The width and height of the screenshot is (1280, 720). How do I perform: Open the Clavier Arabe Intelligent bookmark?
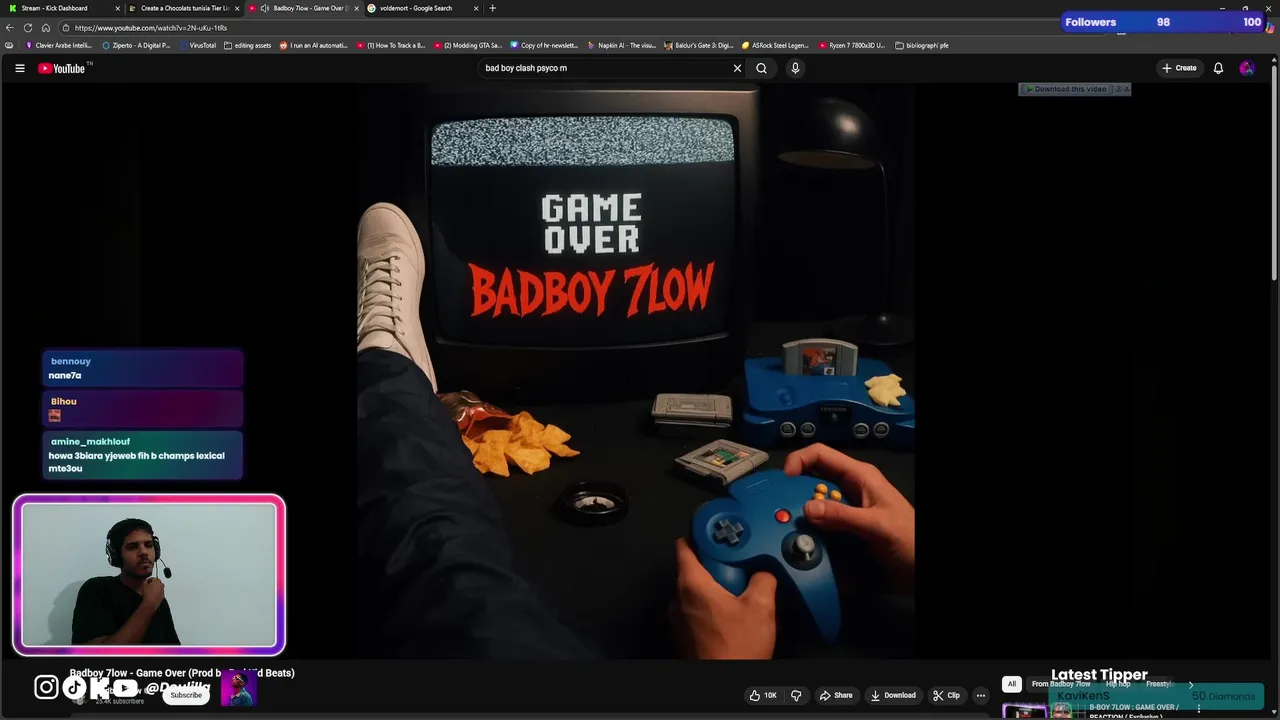click(x=58, y=45)
